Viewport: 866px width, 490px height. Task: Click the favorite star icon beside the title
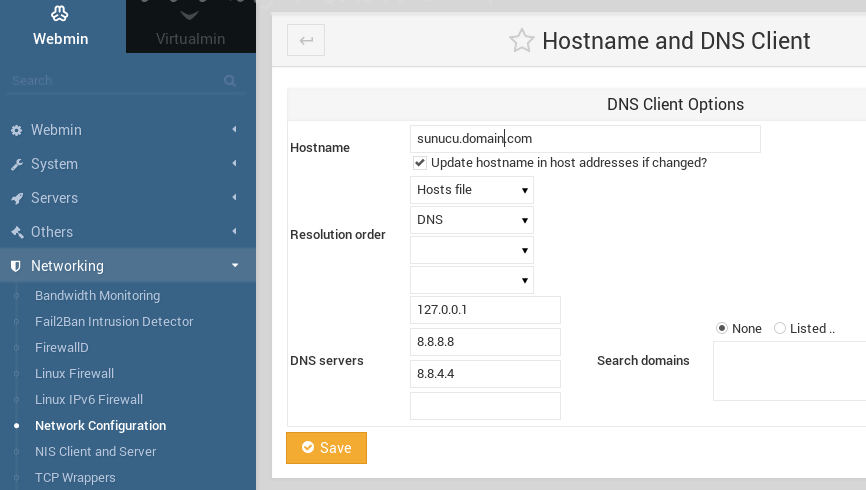click(x=521, y=41)
